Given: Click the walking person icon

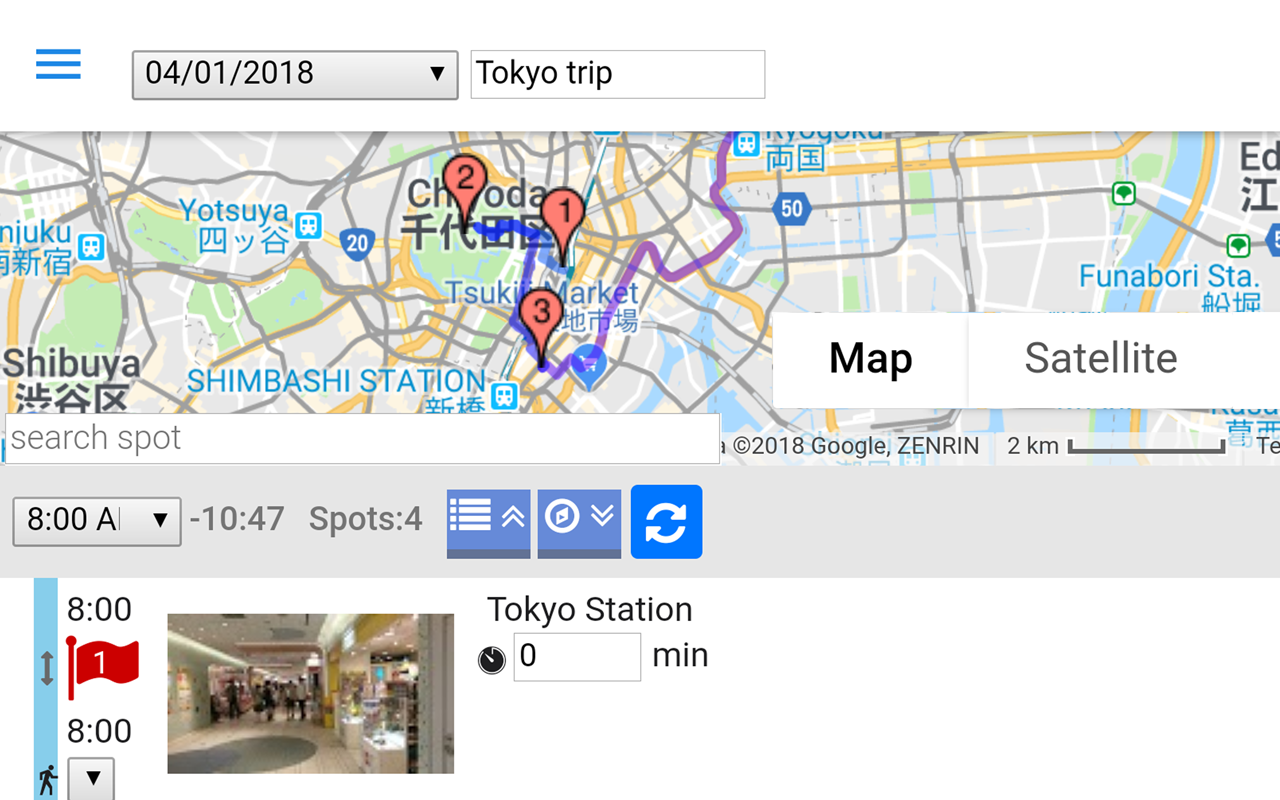Looking at the screenshot, I should point(47,781).
